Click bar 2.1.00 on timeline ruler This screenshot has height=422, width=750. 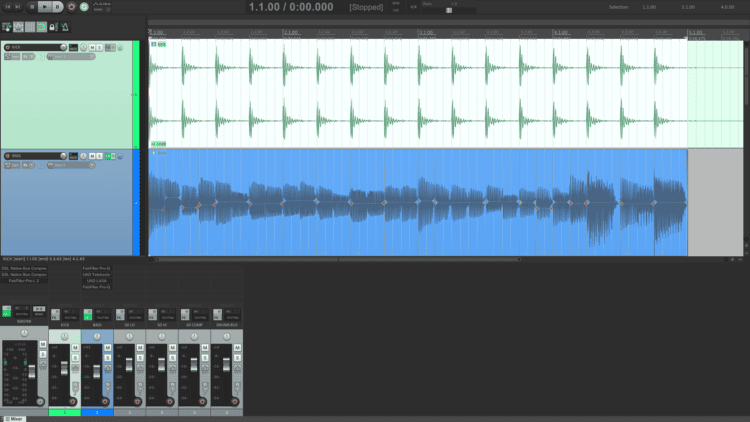pyautogui.click(x=291, y=33)
